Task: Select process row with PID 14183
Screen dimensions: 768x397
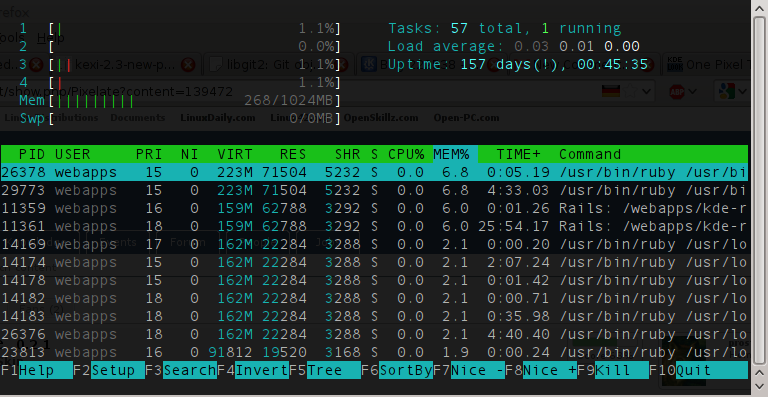Action: [375, 316]
